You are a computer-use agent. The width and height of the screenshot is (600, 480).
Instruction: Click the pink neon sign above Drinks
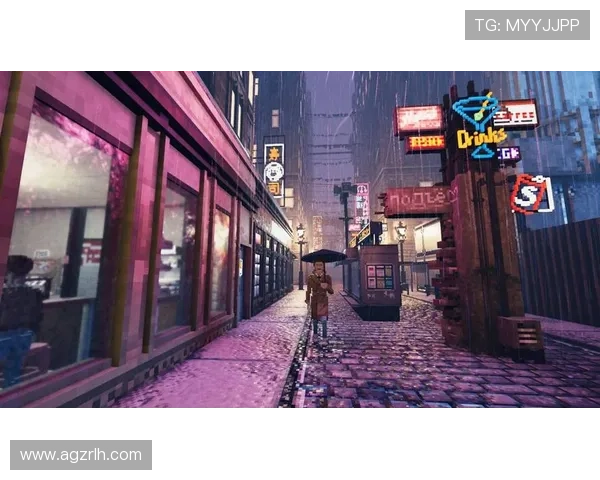point(418,120)
